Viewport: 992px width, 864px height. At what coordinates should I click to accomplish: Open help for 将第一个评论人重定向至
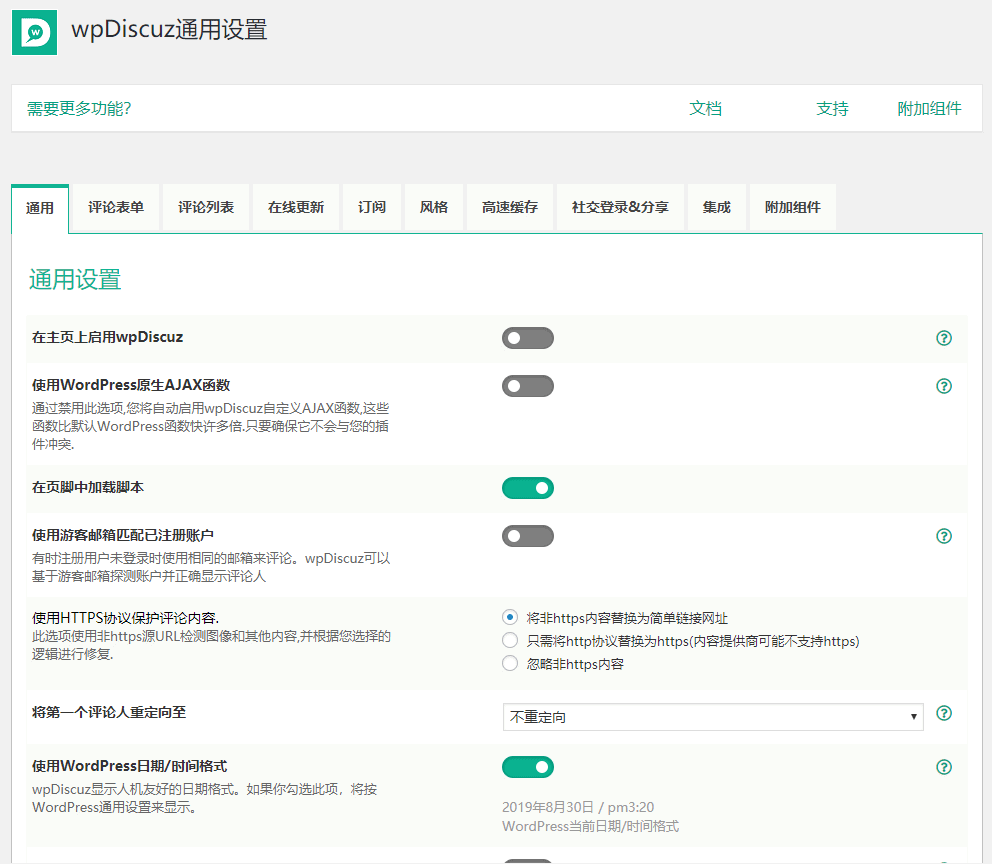point(943,713)
